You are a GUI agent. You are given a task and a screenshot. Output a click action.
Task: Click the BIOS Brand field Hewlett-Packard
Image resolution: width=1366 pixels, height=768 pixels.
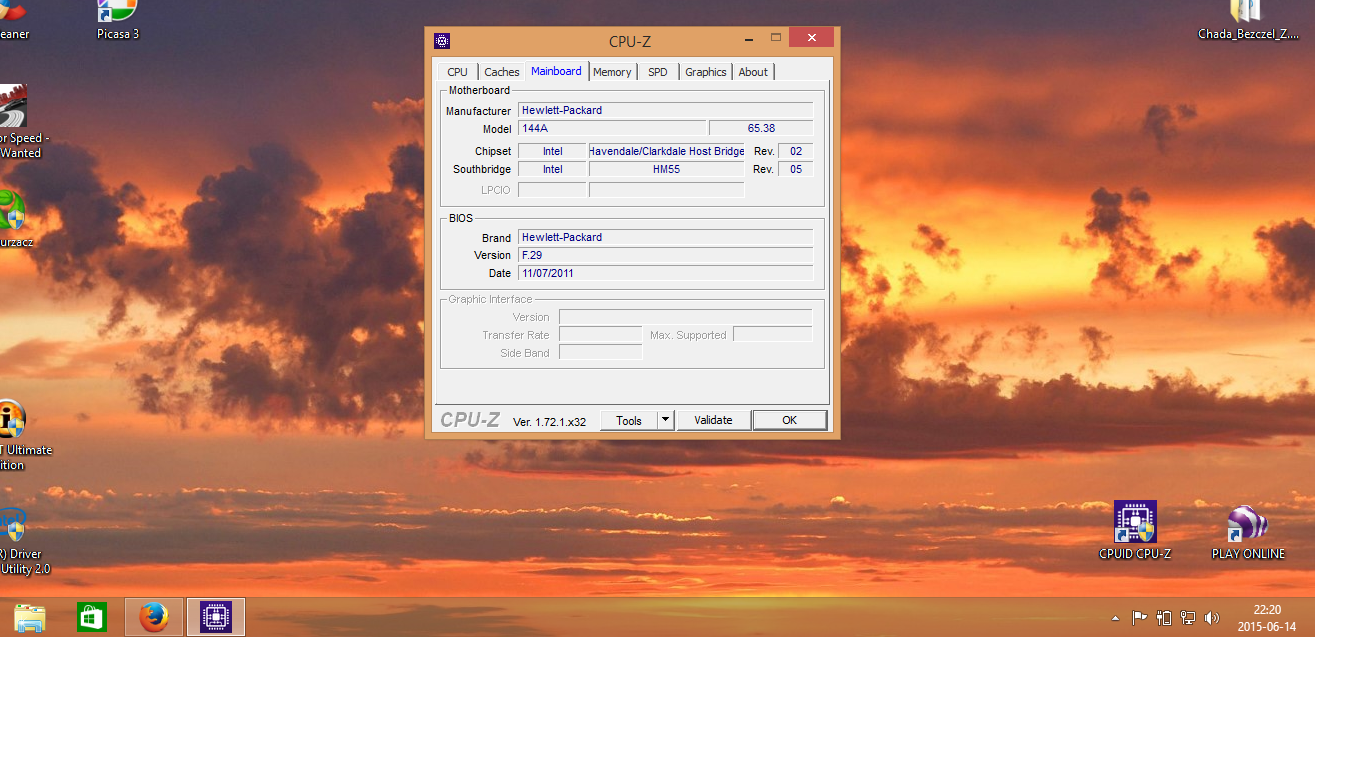665,237
